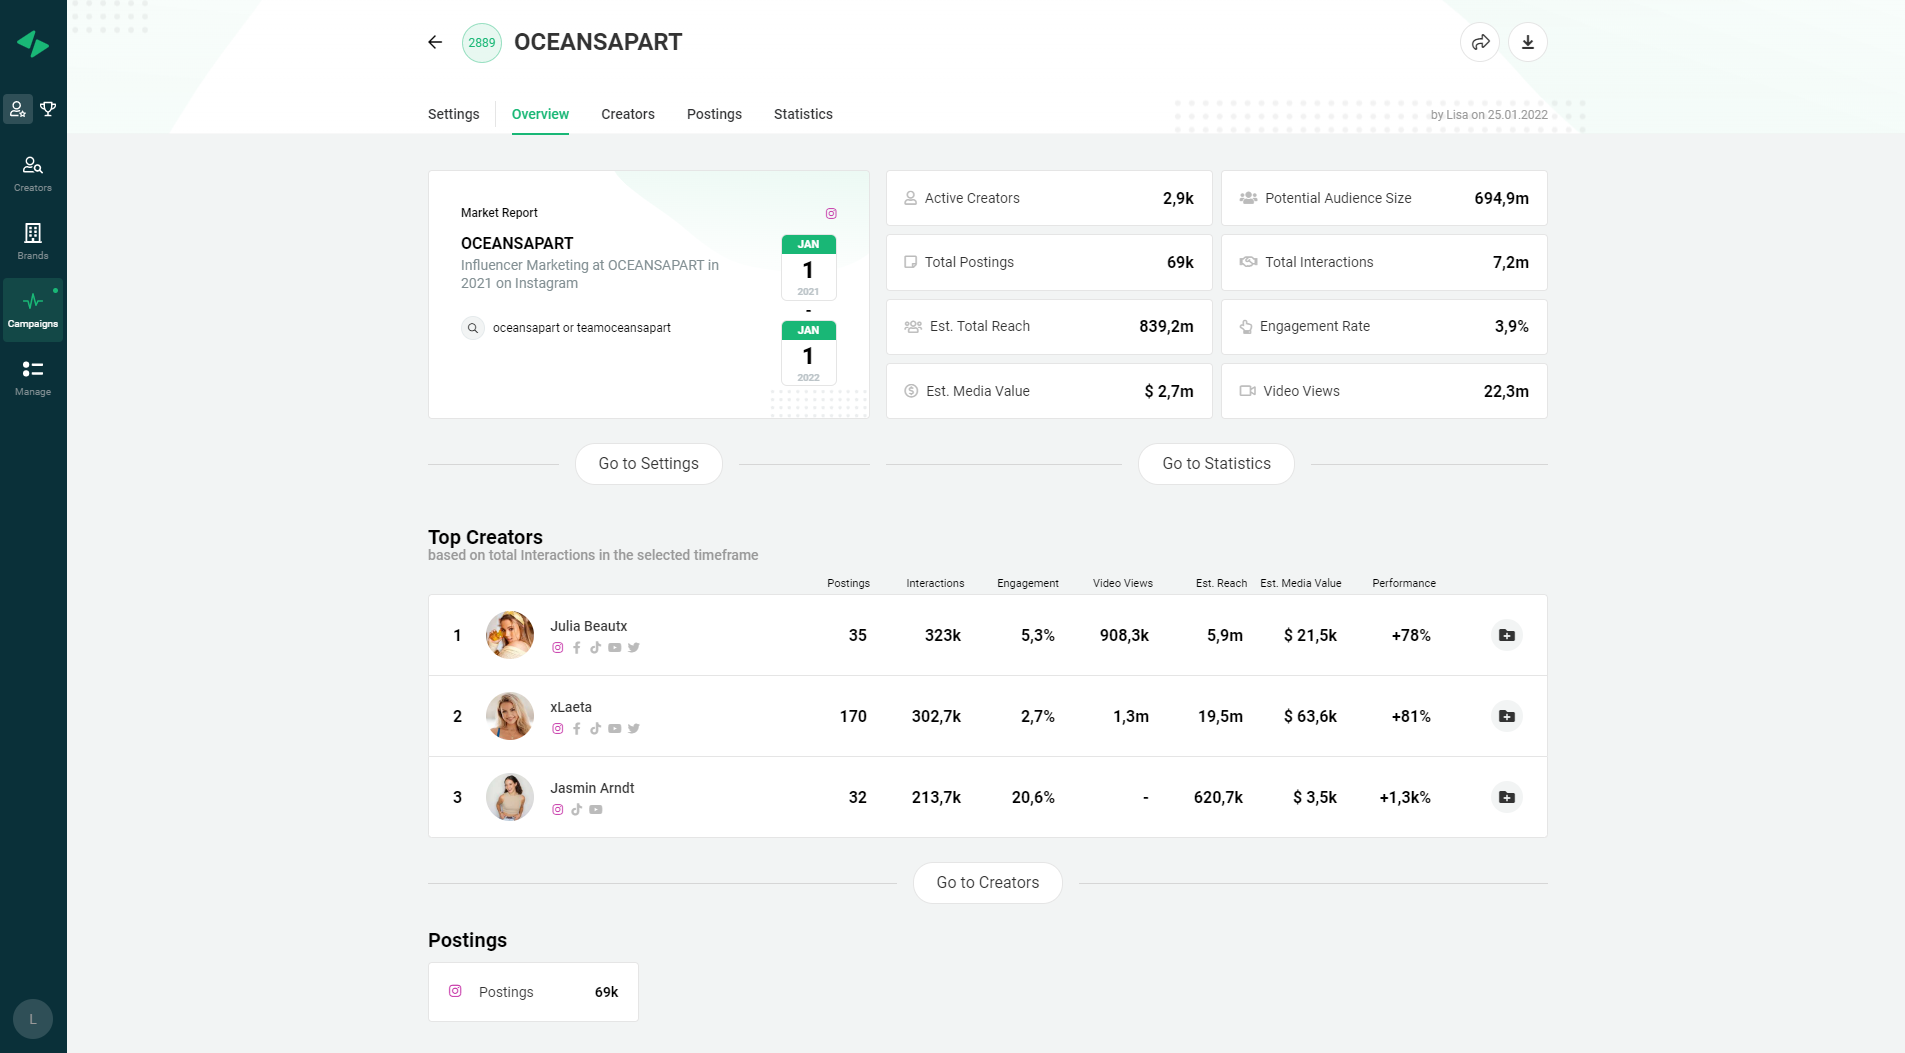The height and width of the screenshot is (1053, 1905).
Task: Click Jasmin Arndt's profile photo
Action: tap(510, 797)
